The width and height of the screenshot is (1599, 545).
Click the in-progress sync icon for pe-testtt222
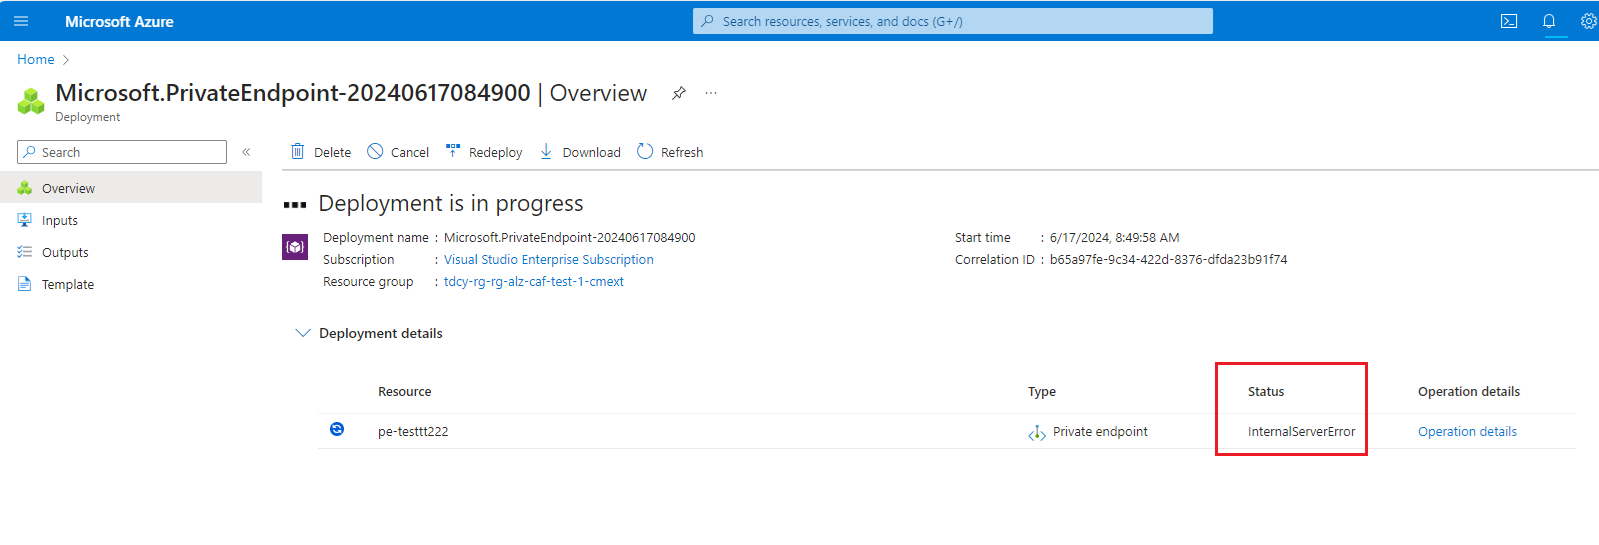pos(337,429)
